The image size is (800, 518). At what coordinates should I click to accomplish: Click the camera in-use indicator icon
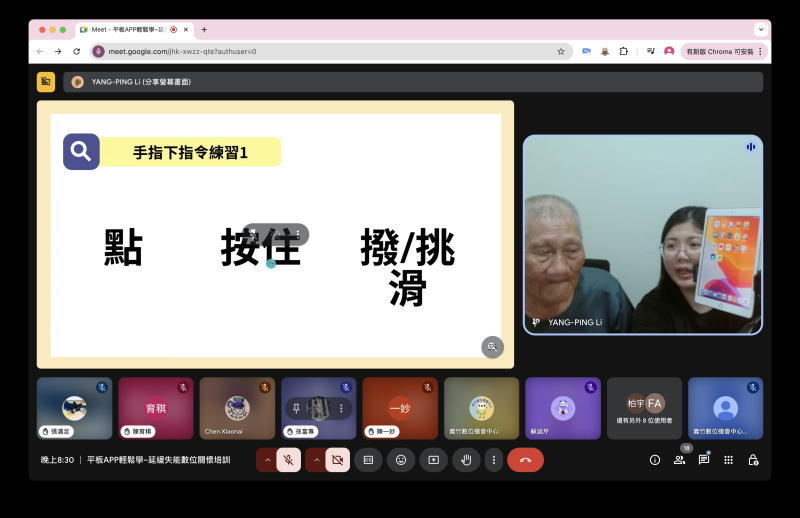(586, 52)
